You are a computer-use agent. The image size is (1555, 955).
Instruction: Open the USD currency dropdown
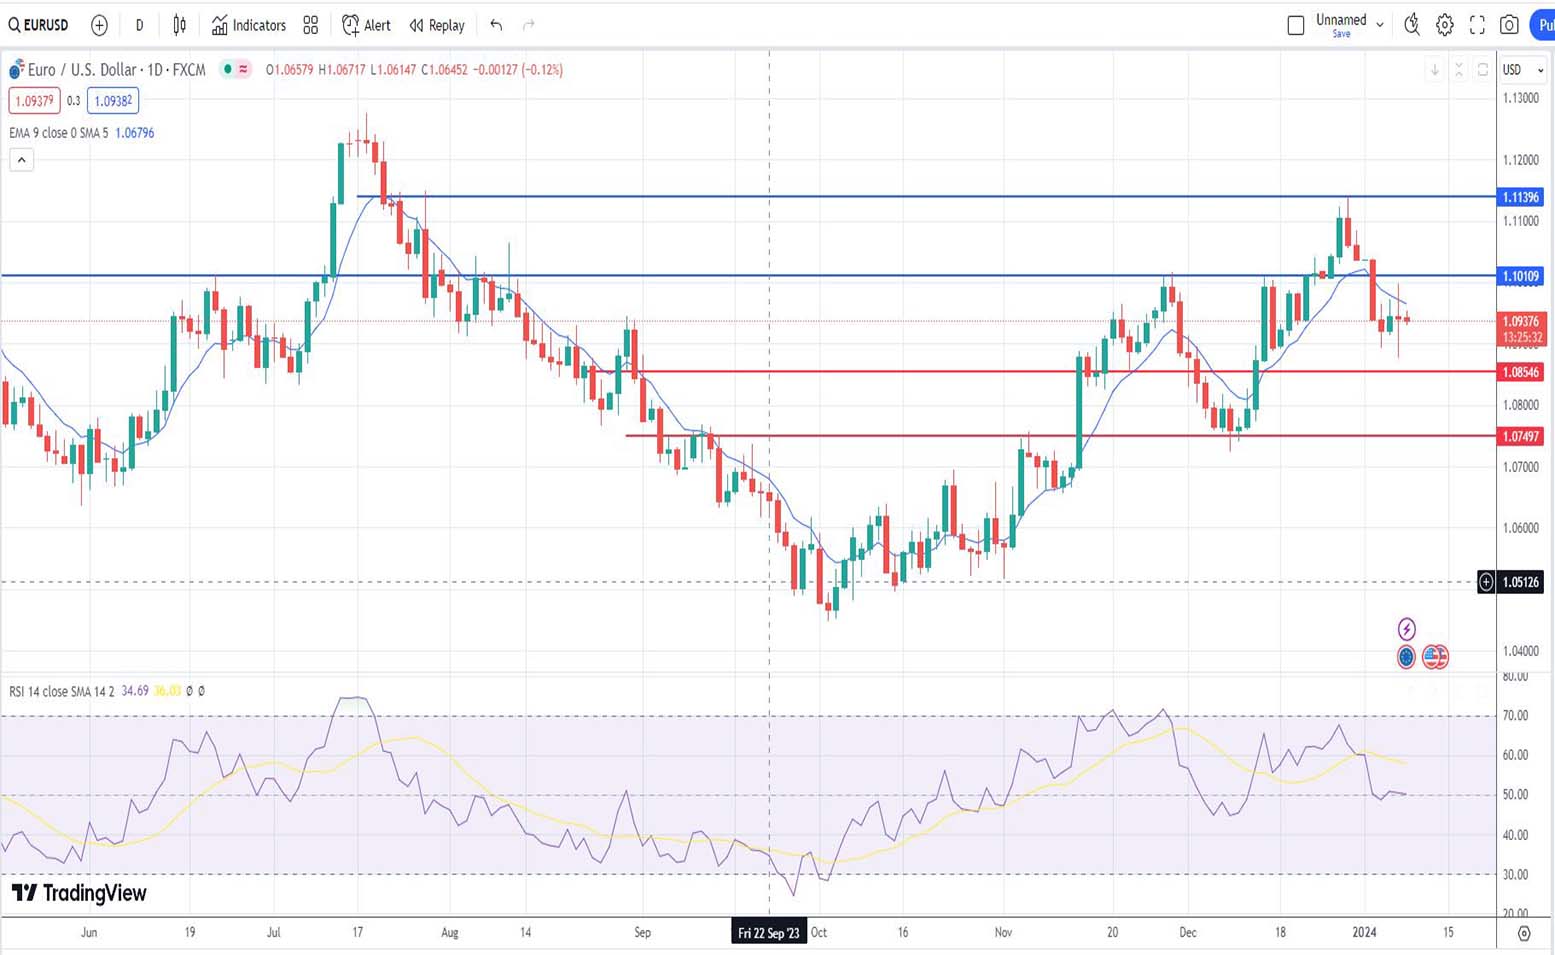pos(1523,70)
